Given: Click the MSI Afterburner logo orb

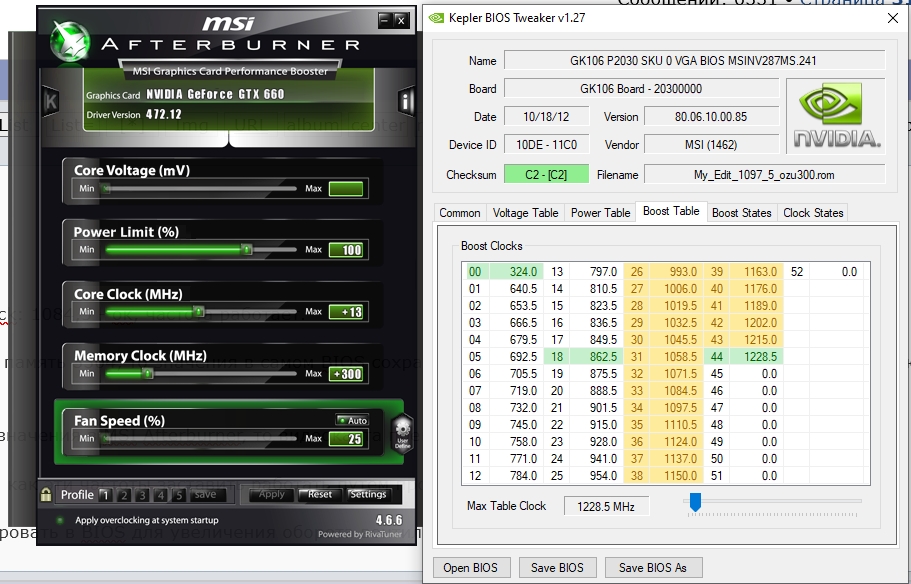Looking at the screenshot, I should 70,42.
